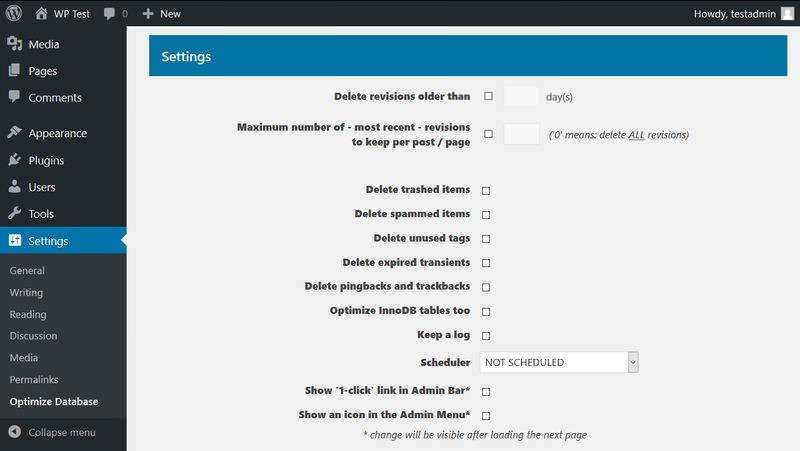Click the Collapse menu arrow icon
800x451 pixels.
point(15,432)
